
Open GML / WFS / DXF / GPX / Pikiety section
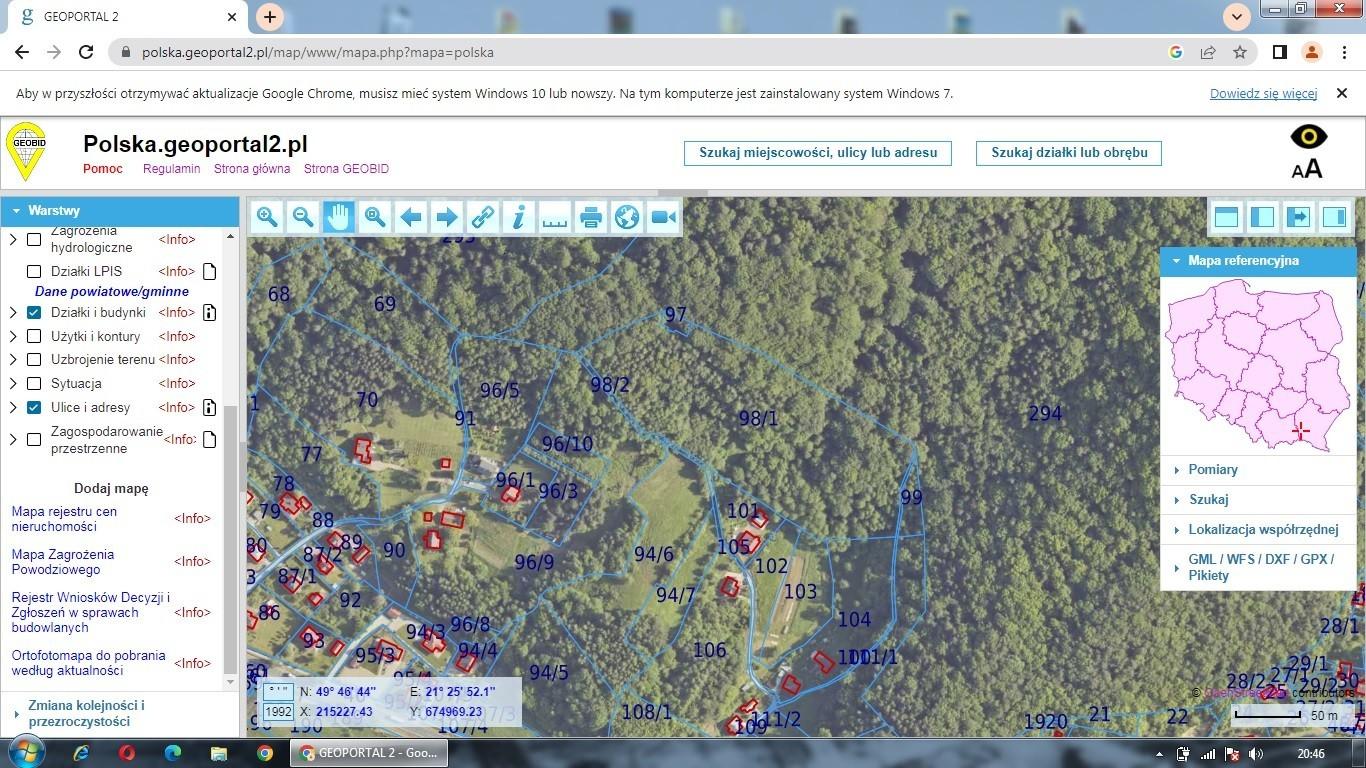[x=1258, y=567]
